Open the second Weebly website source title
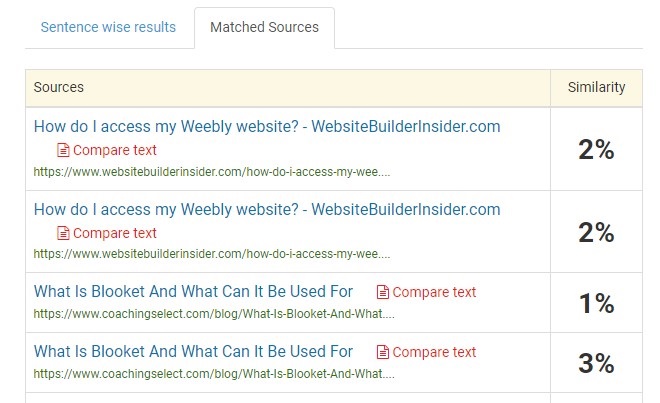Screen dimensions: 660x403 click(267, 210)
